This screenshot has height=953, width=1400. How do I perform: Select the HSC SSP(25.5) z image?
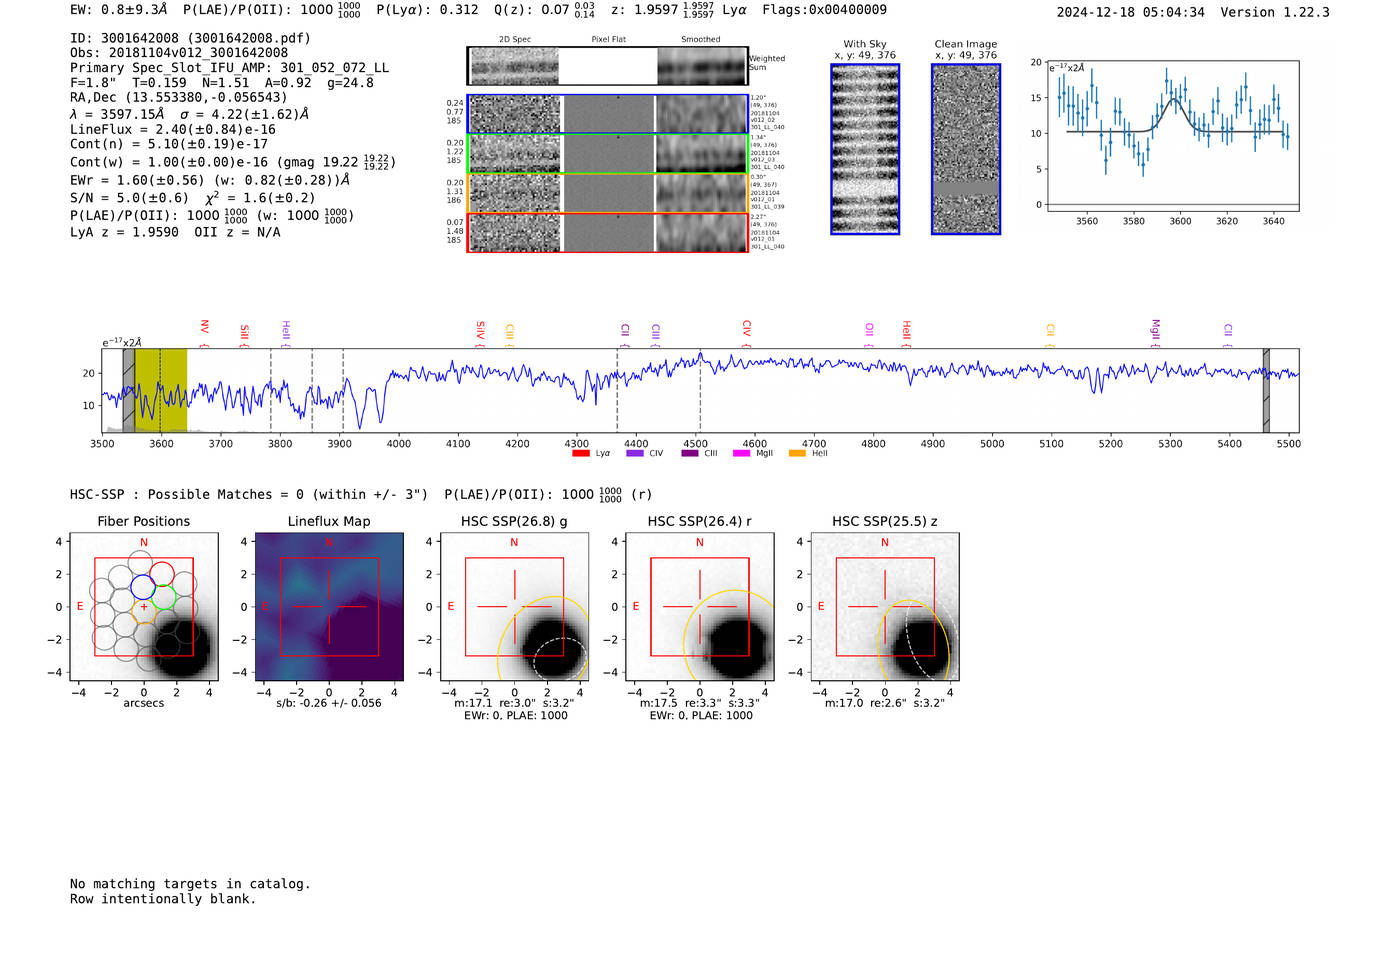click(x=885, y=607)
